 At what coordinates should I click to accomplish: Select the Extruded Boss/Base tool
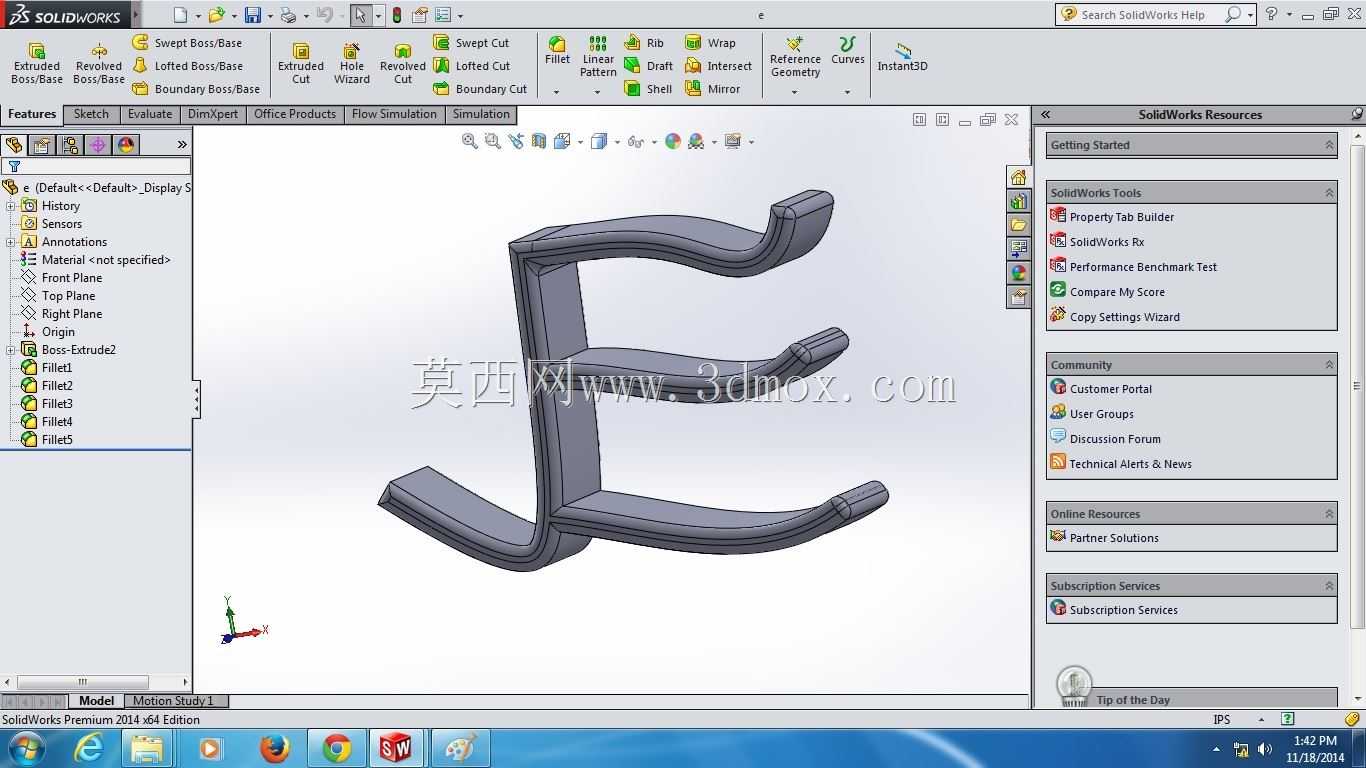[37, 64]
